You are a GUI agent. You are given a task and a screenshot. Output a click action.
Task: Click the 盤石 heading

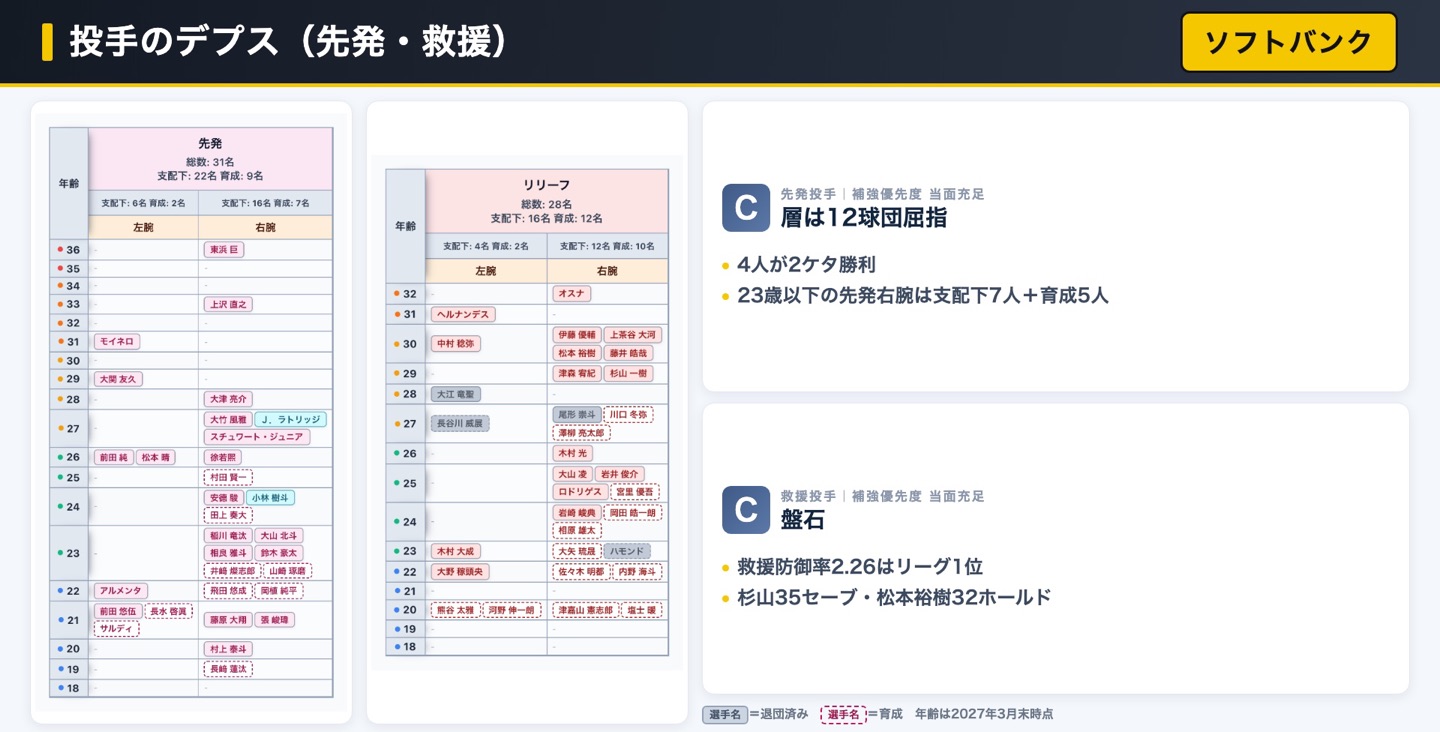(803, 519)
